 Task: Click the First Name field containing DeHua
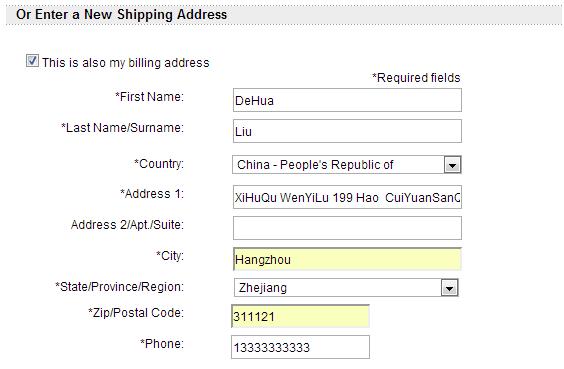pos(347,100)
